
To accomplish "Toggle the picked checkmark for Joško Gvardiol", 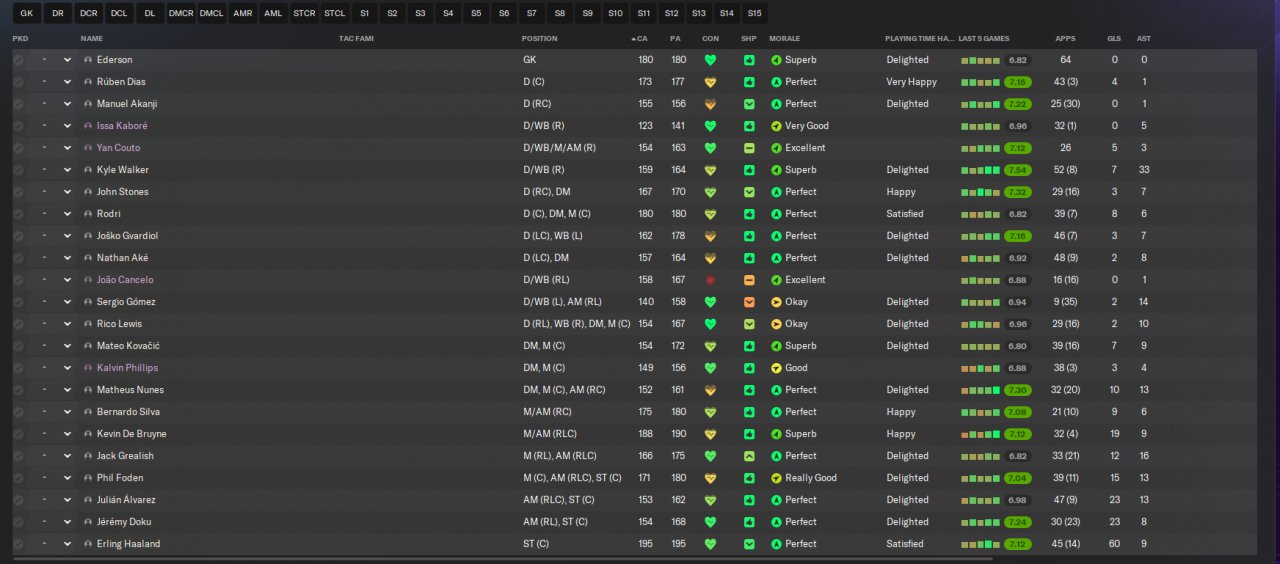I will (18, 236).
